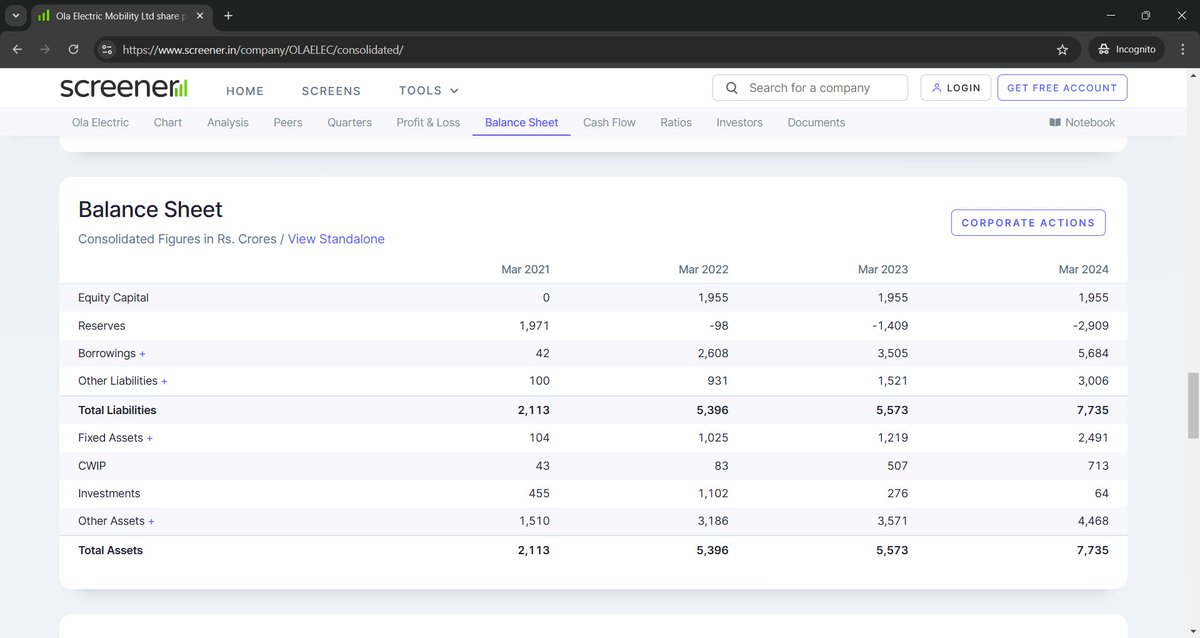Click the Get Free Account button
This screenshot has height=638, width=1200.
pyautogui.click(x=1062, y=88)
